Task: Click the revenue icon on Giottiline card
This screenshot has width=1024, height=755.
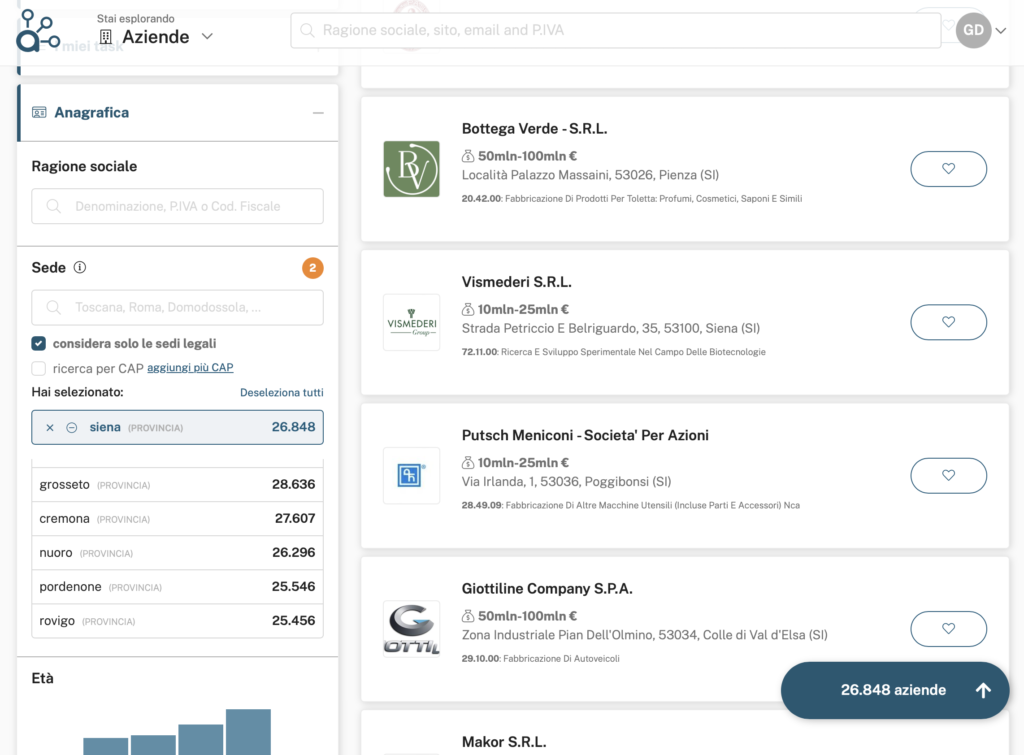Action: click(468, 617)
